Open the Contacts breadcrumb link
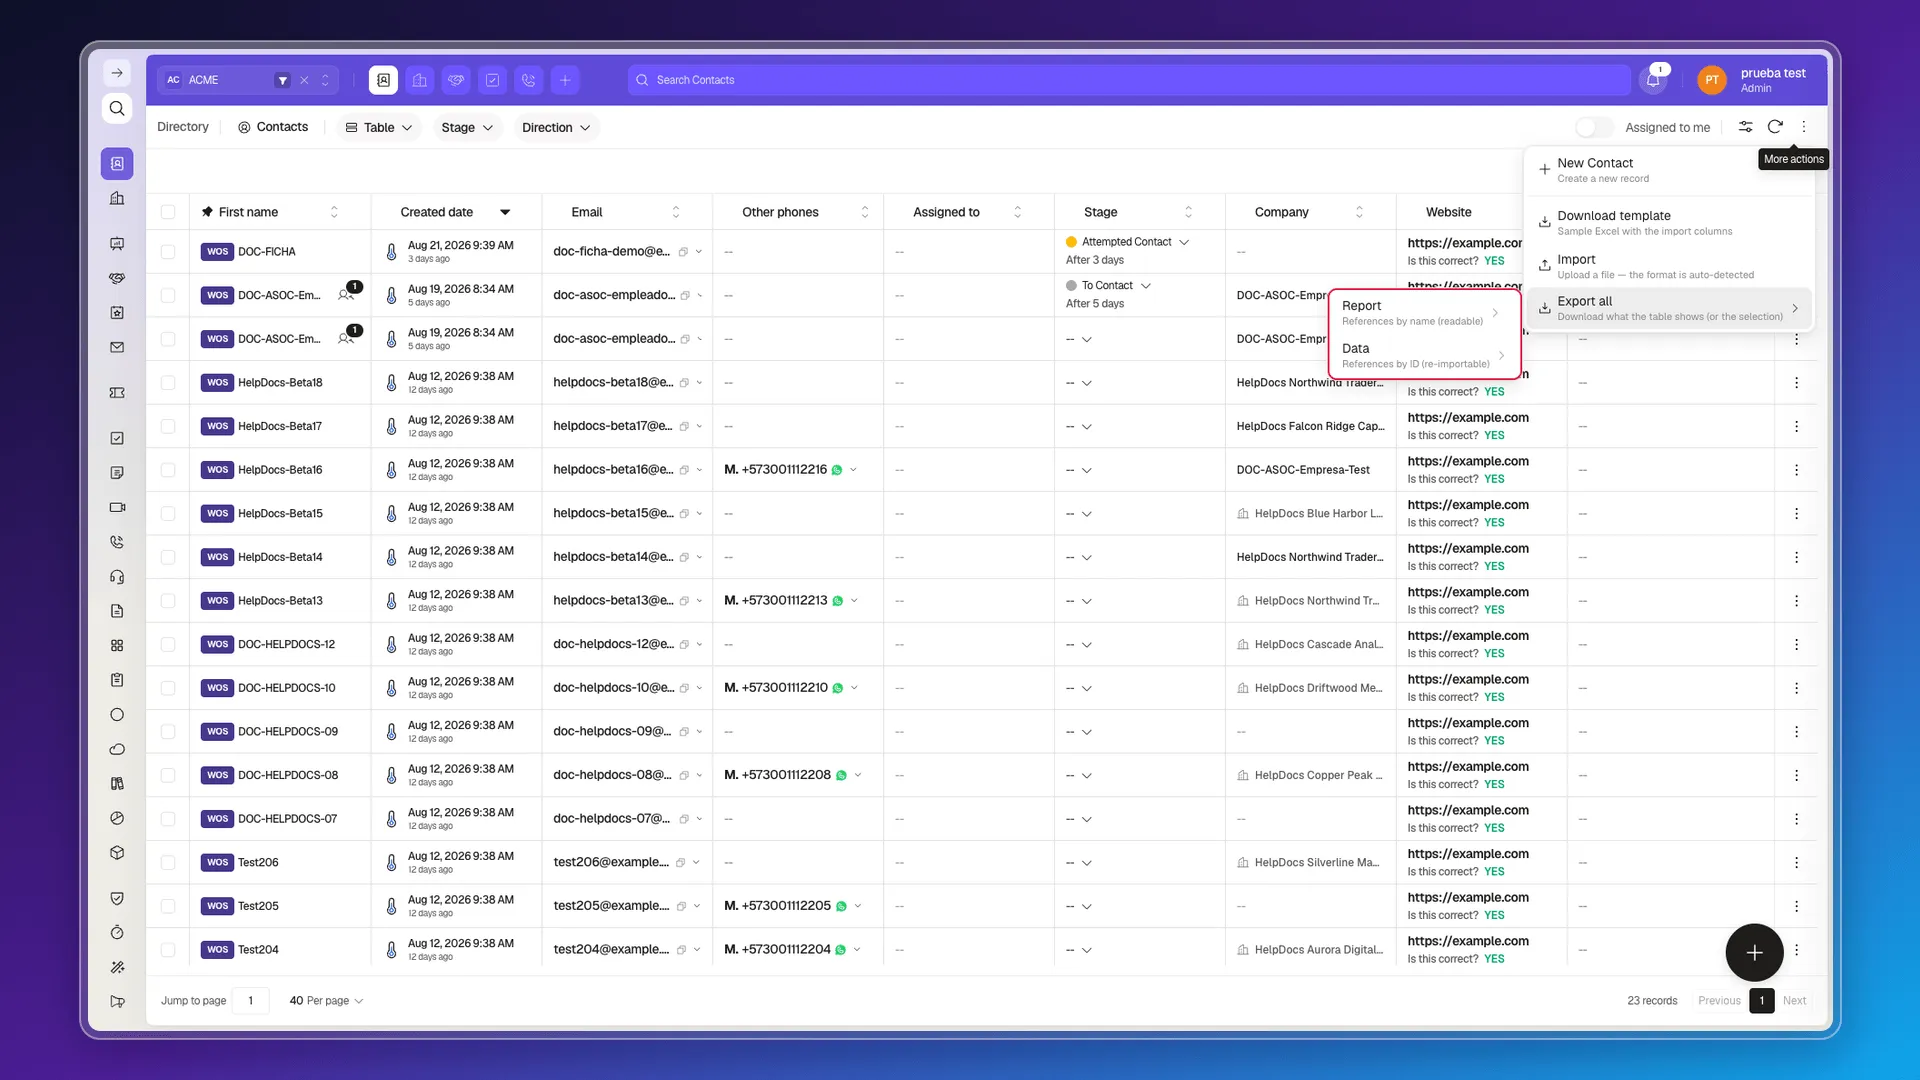The width and height of the screenshot is (1920, 1080). pos(273,127)
